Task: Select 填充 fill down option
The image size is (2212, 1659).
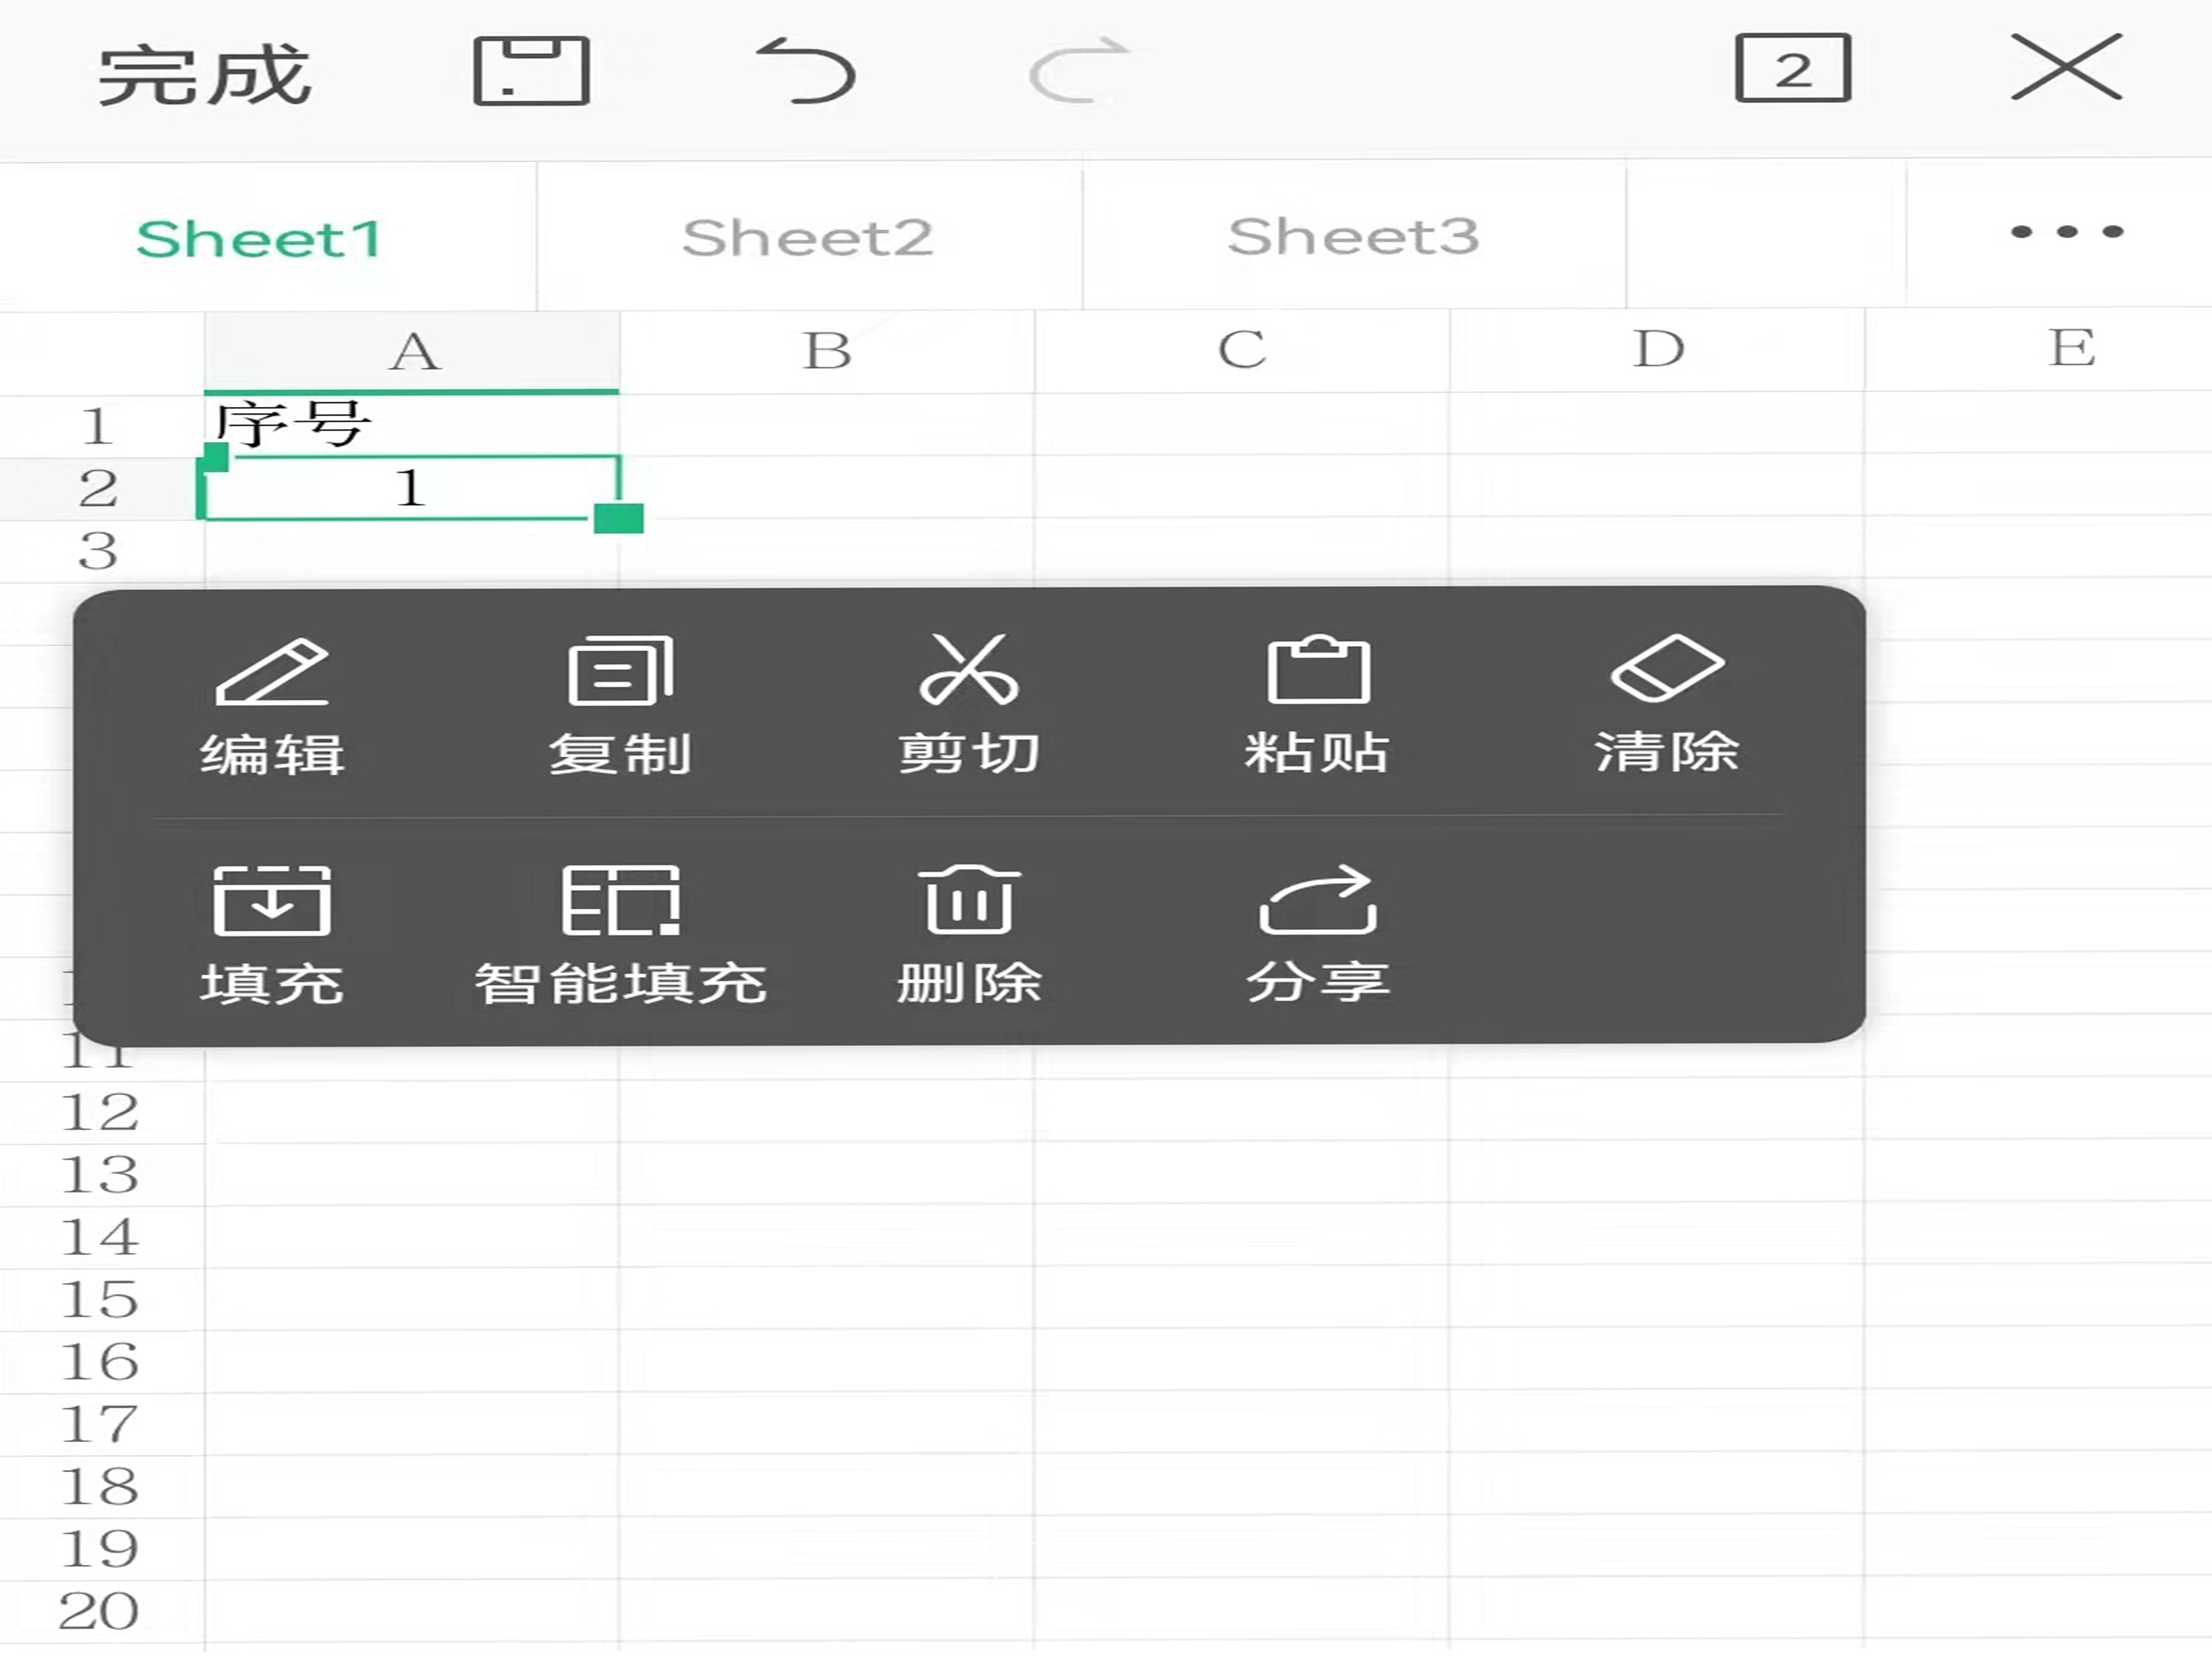Action: point(272,935)
